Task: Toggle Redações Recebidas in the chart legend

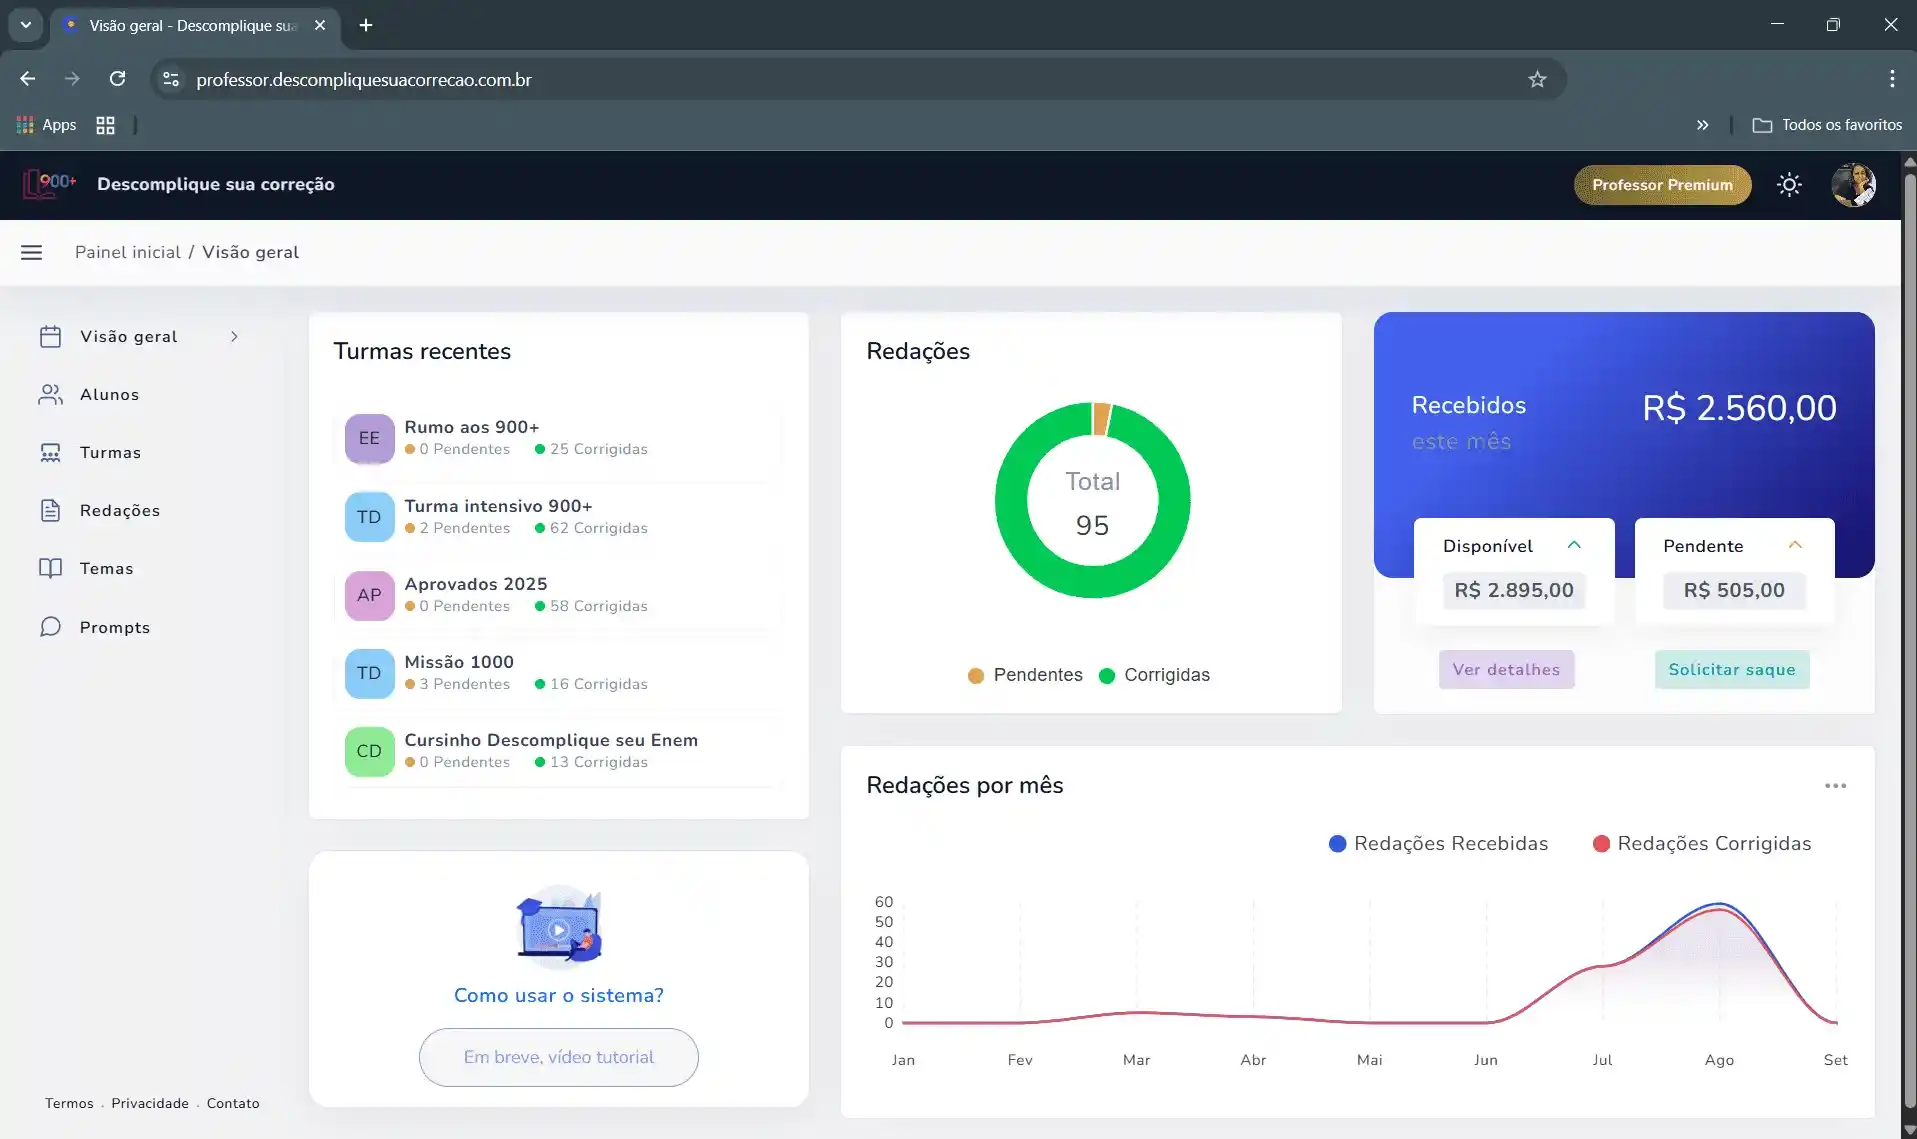Action: [x=1437, y=843]
